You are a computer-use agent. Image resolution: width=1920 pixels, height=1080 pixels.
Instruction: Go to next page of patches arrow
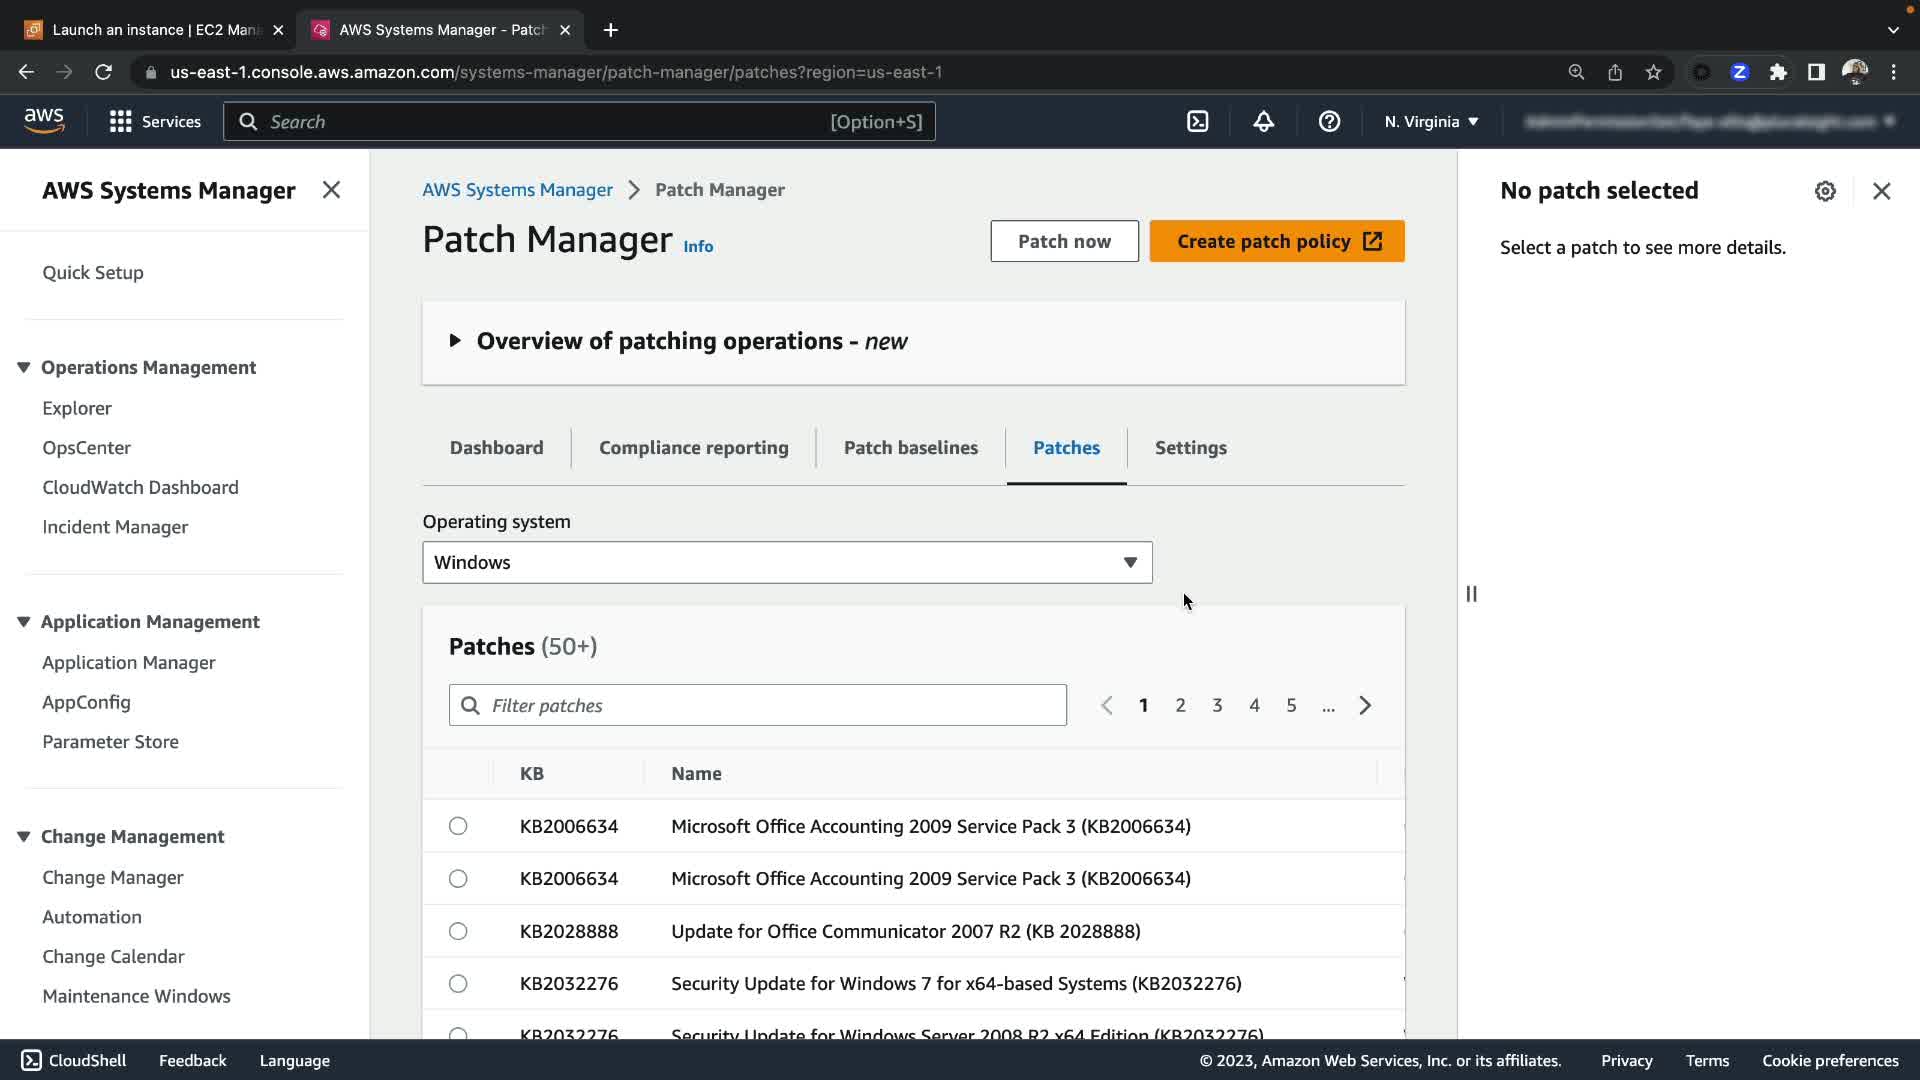point(1365,706)
